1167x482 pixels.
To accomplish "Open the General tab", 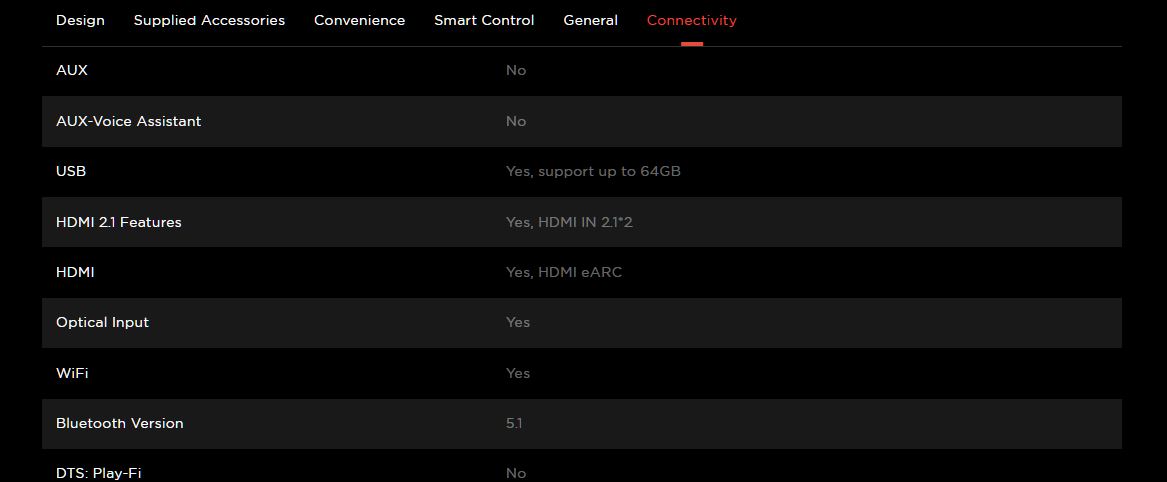I will tap(590, 20).
